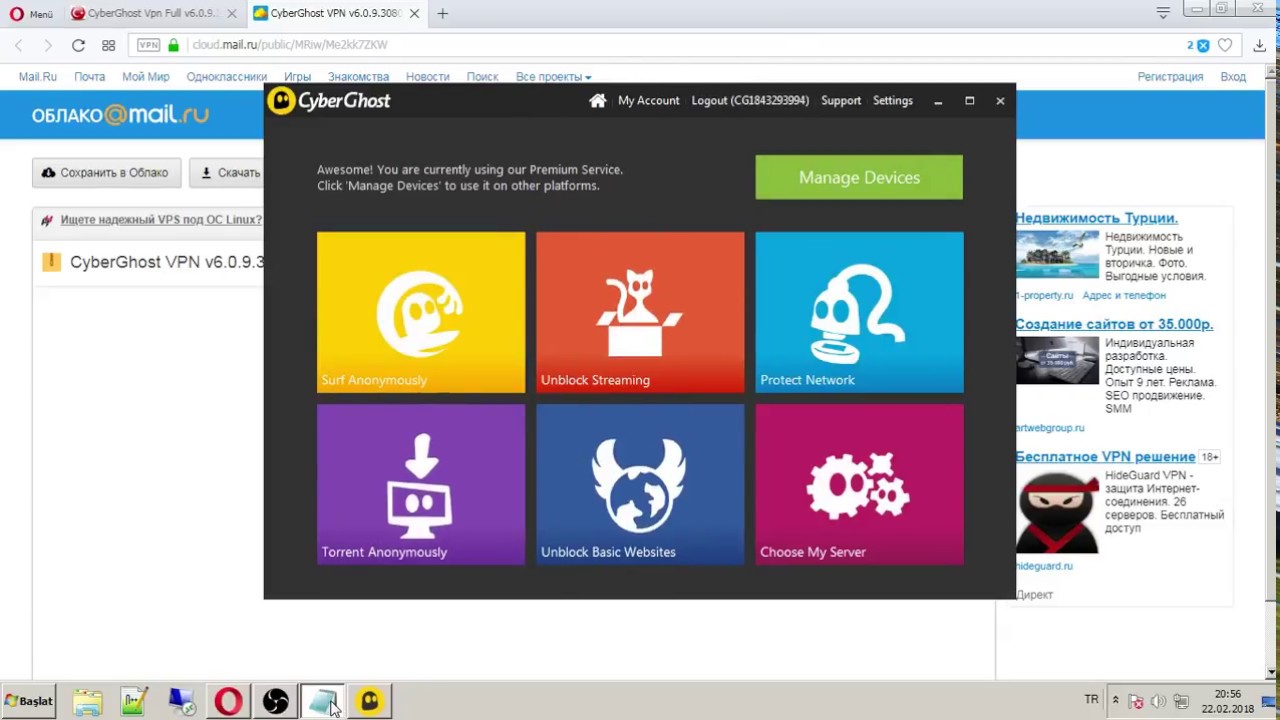This screenshot has width=1280, height=720.
Task: Open the Новости link
Action: [428, 77]
